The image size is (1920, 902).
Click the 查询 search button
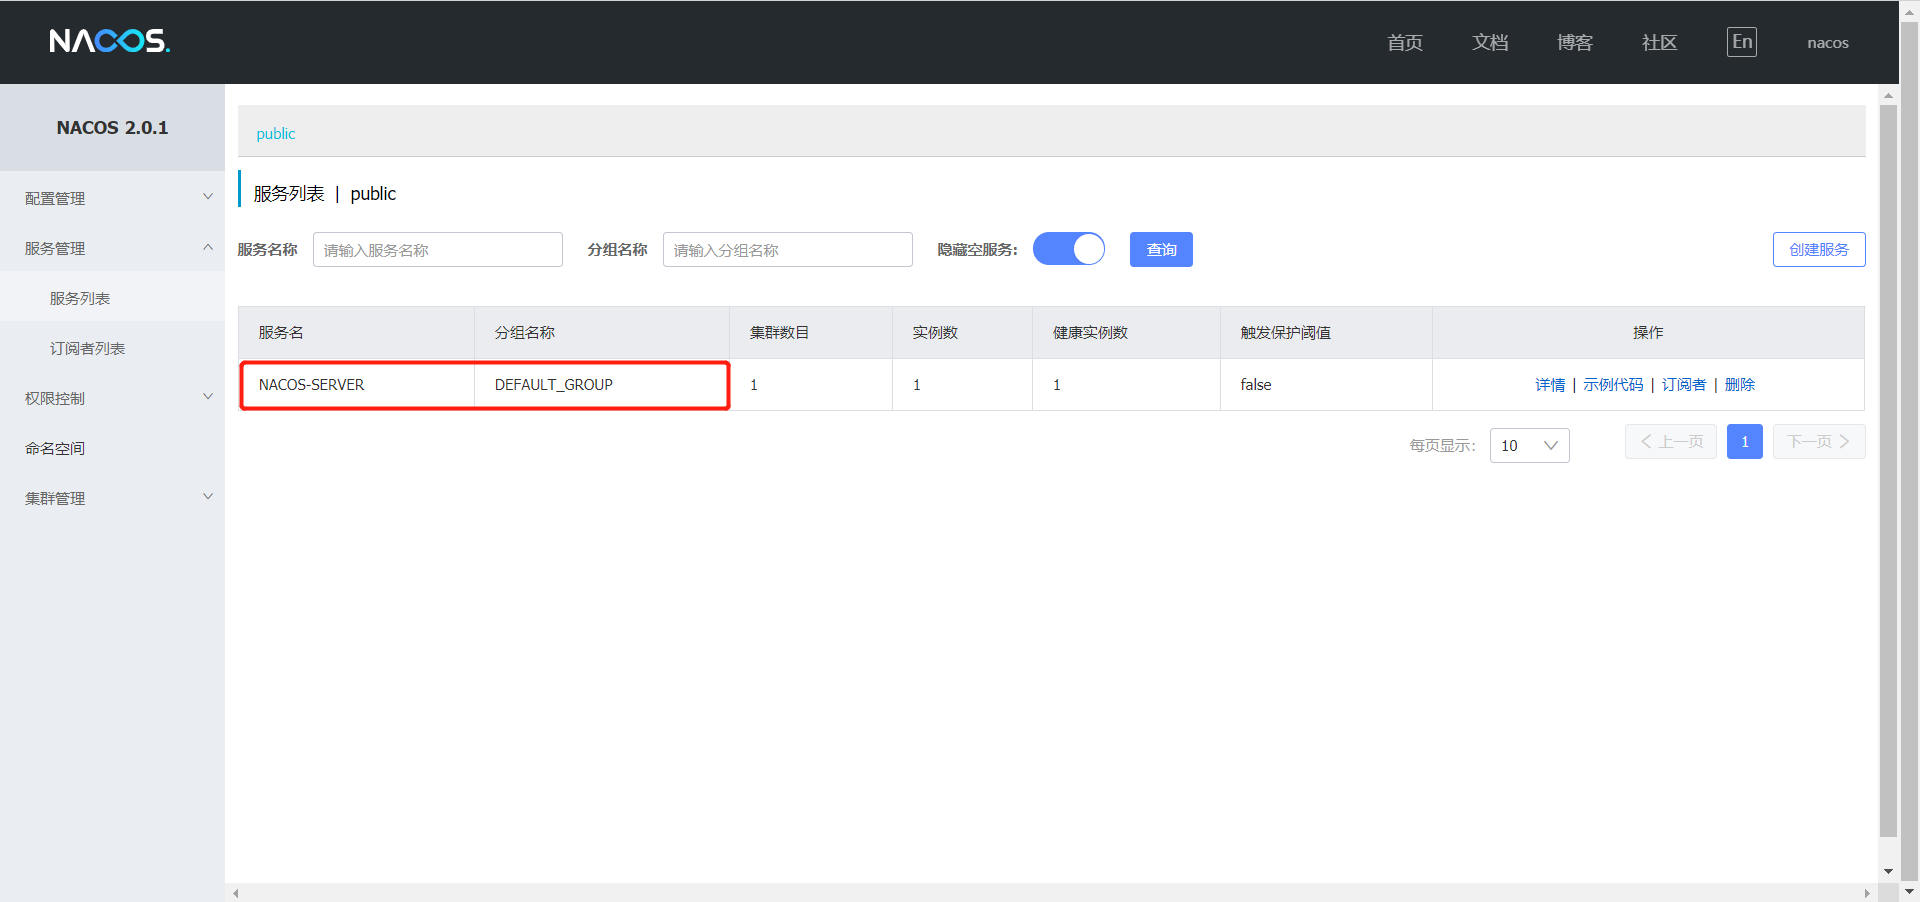(1161, 249)
